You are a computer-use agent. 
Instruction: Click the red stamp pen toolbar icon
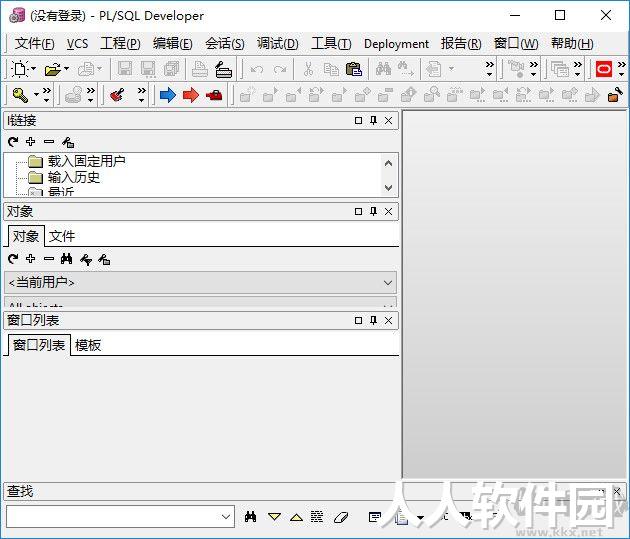tap(117, 95)
